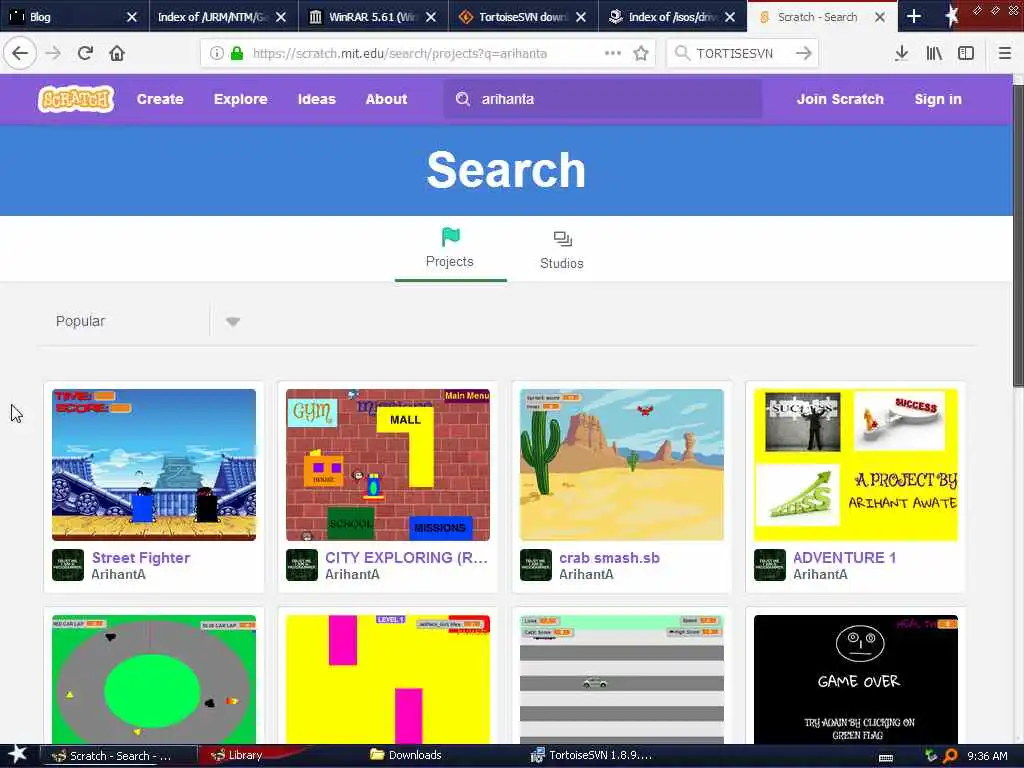1024x768 pixels.
Task: Open the Street Fighter project thumbnail
Action: pyautogui.click(x=154, y=465)
